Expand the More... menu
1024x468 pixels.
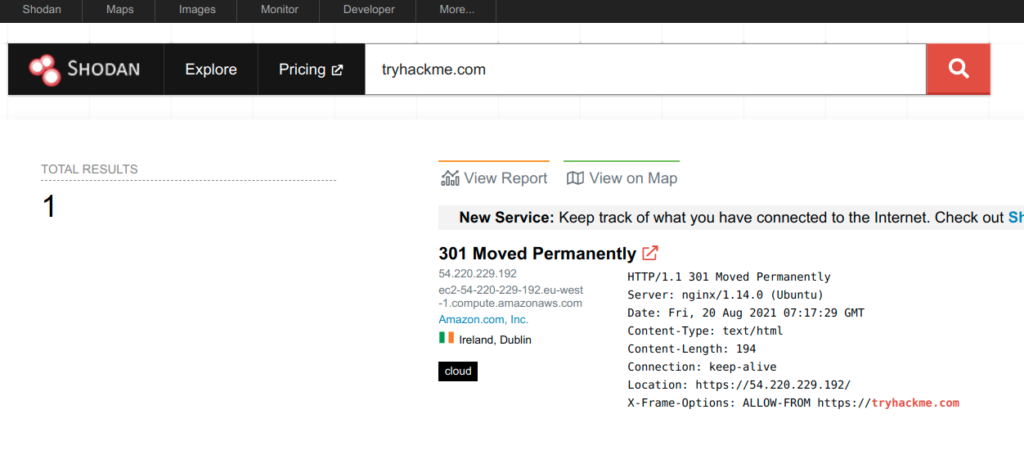pyautogui.click(x=458, y=10)
